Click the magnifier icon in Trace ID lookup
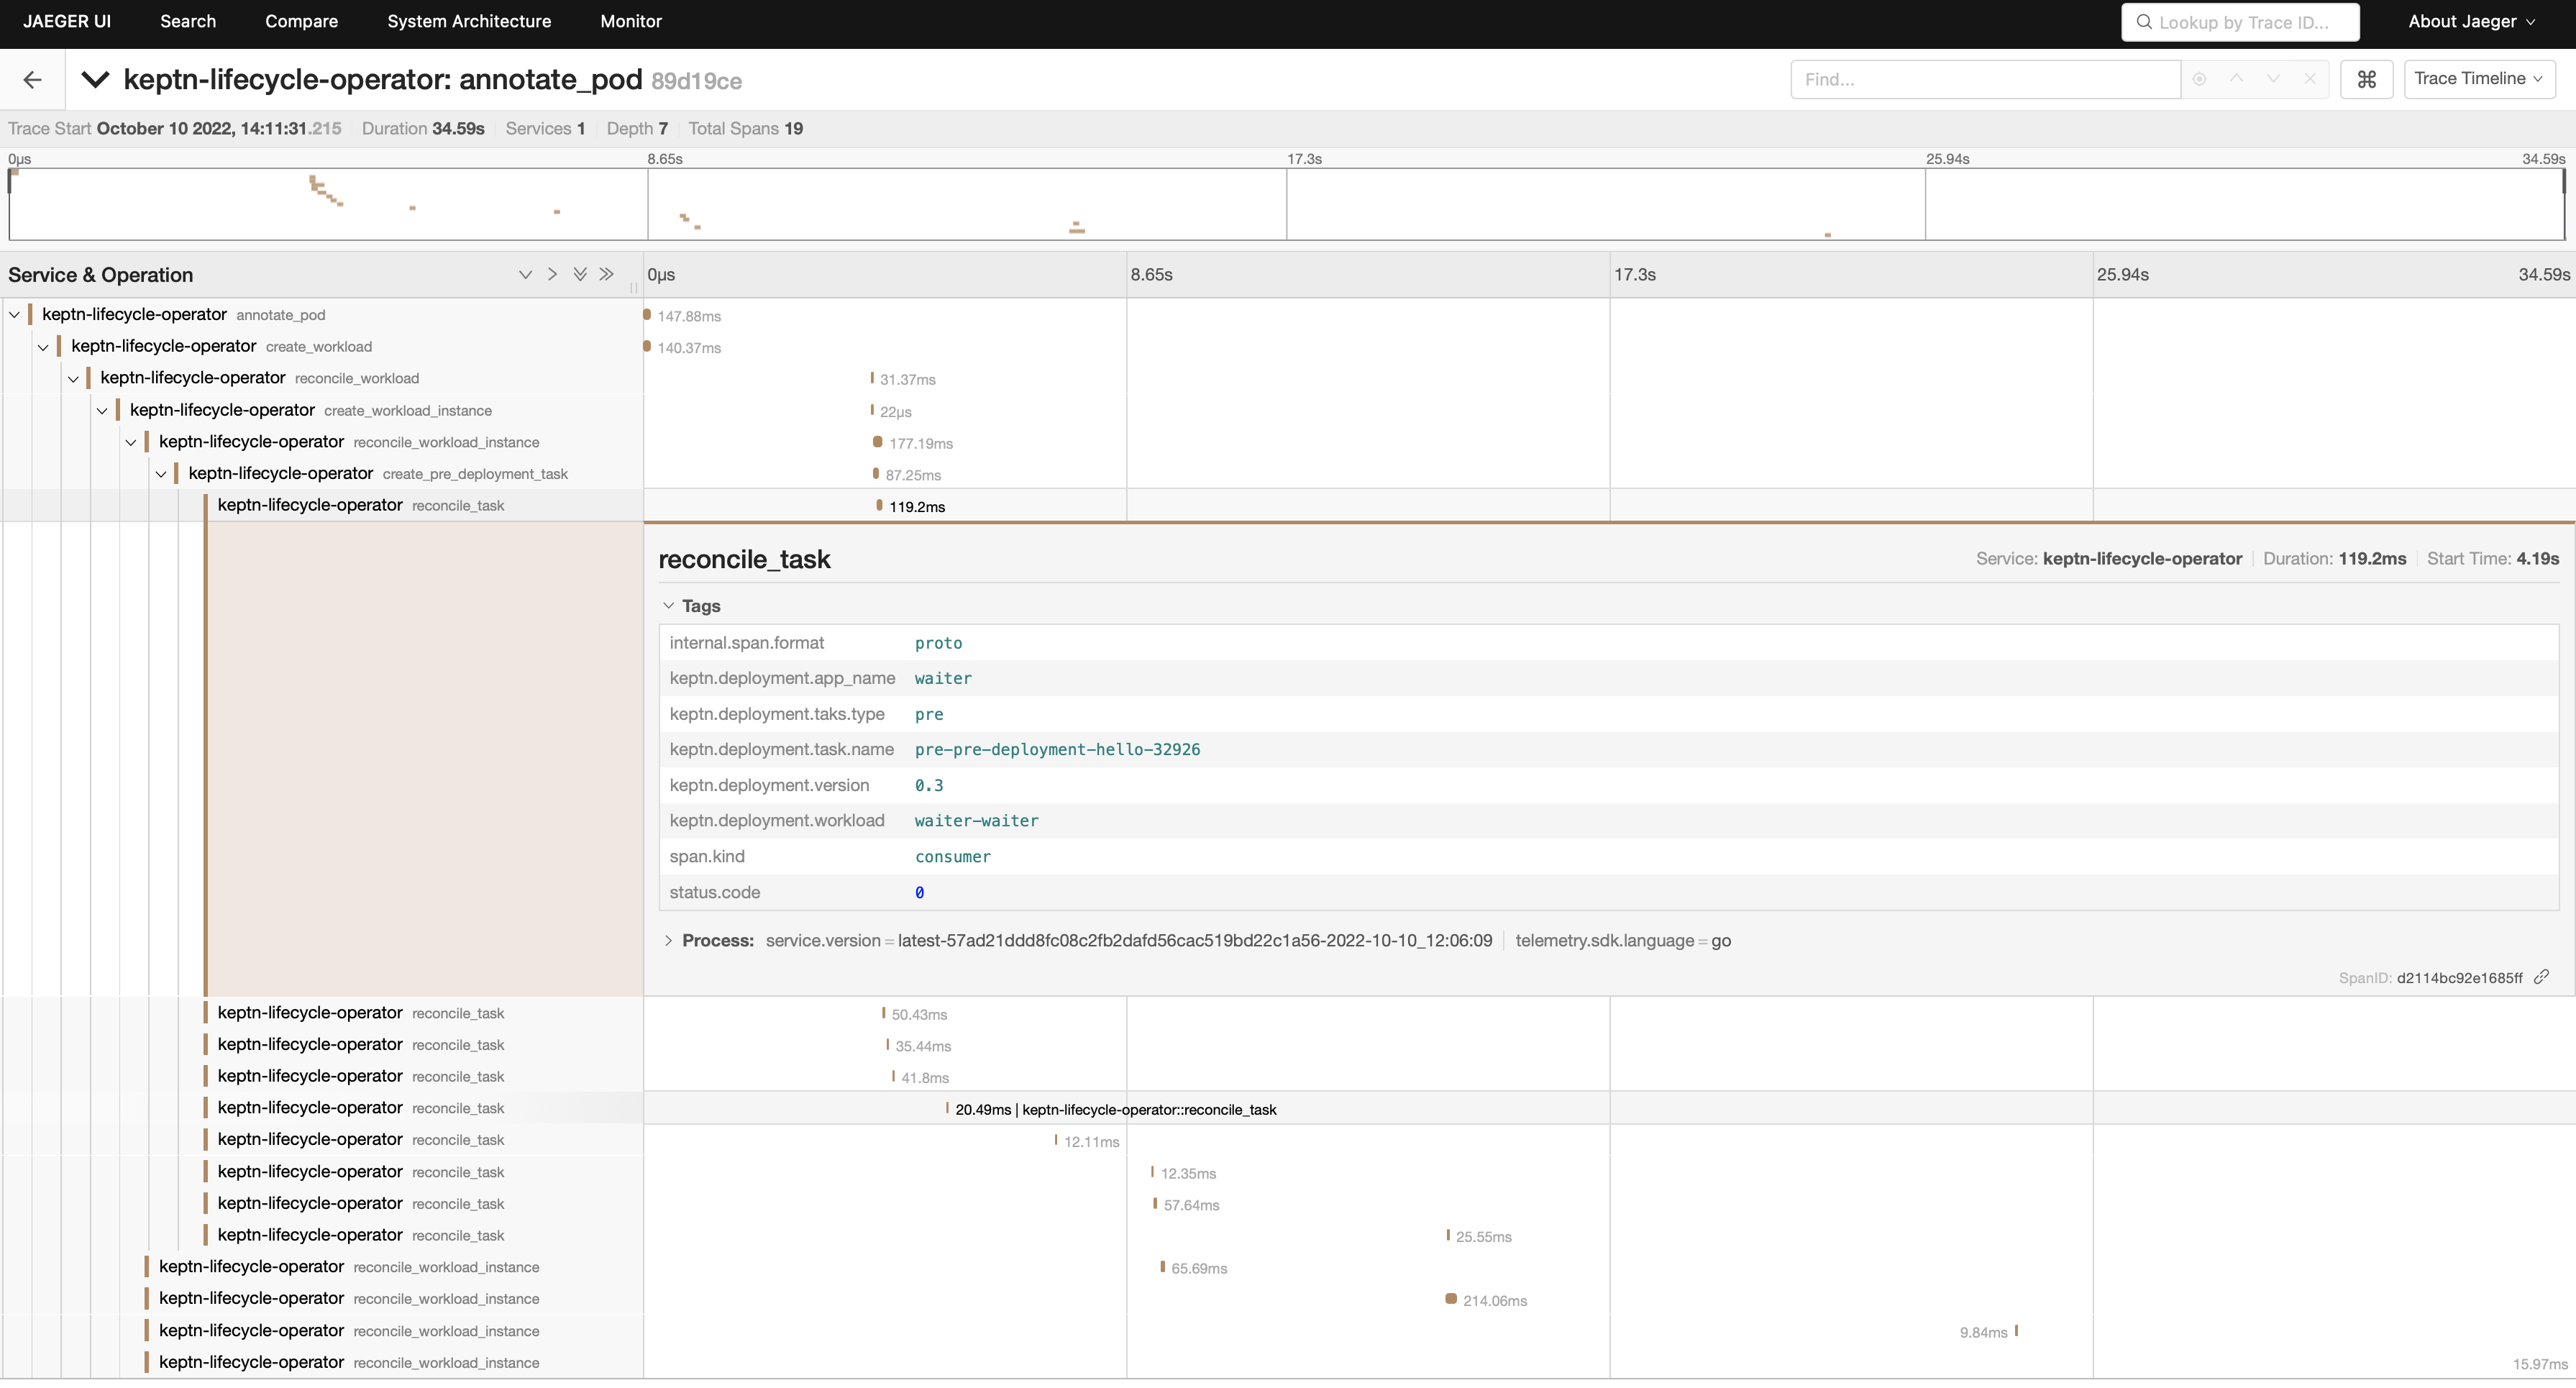This screenshot has width=2576, height=1388. [2144, 22]
